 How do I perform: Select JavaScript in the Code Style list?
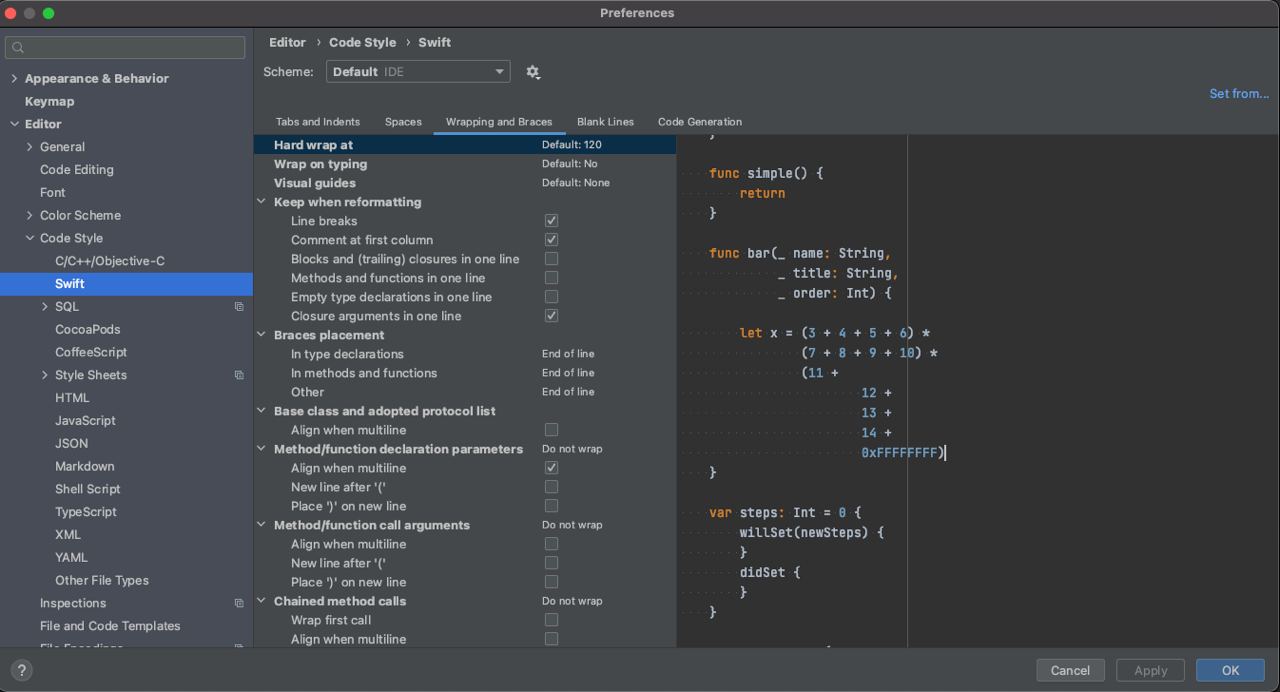point(85,421)
